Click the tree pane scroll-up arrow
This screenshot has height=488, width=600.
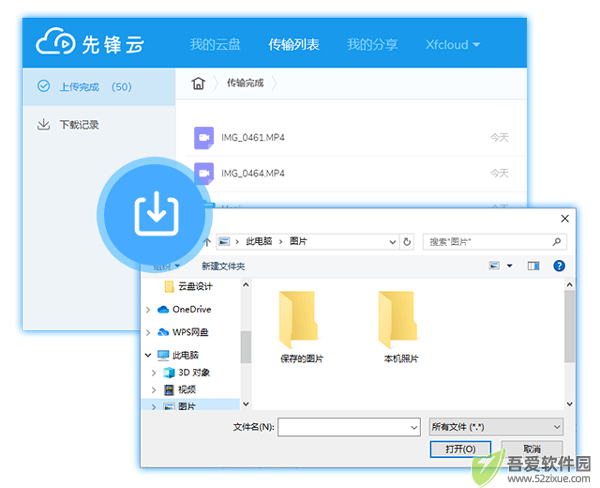click(x=246, y=285)
